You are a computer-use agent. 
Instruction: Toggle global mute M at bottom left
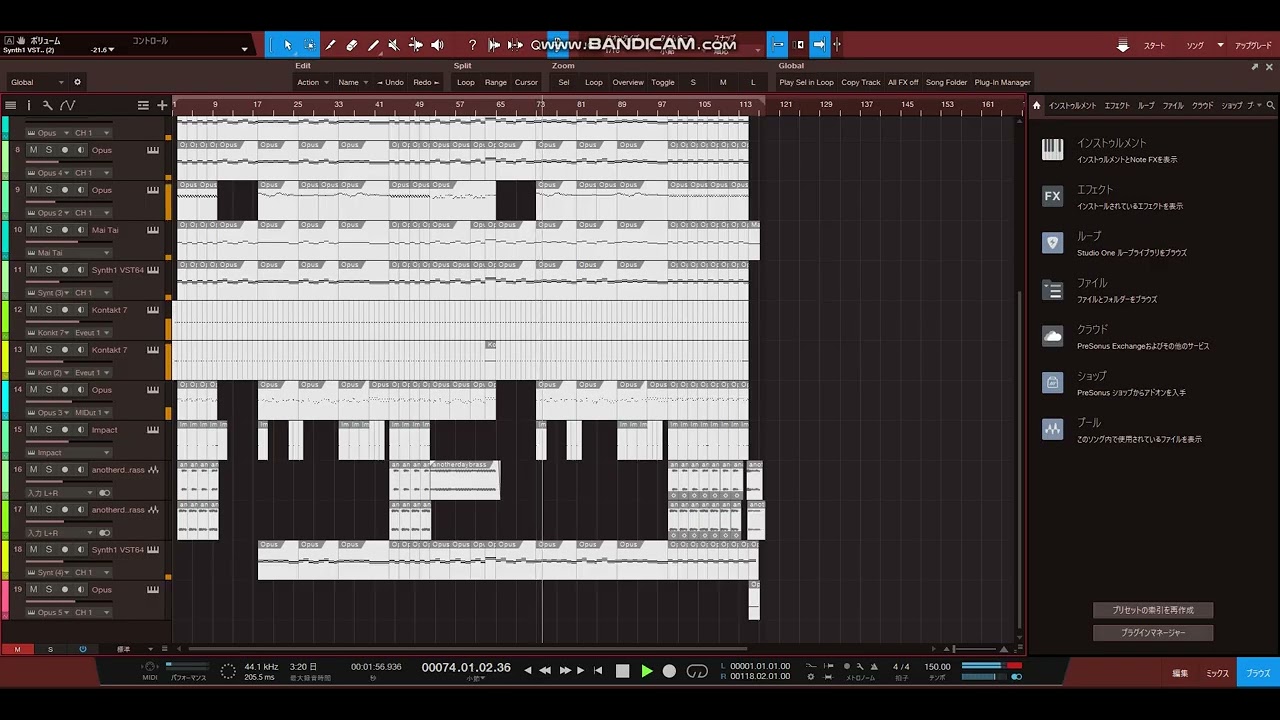click(17, 649)
